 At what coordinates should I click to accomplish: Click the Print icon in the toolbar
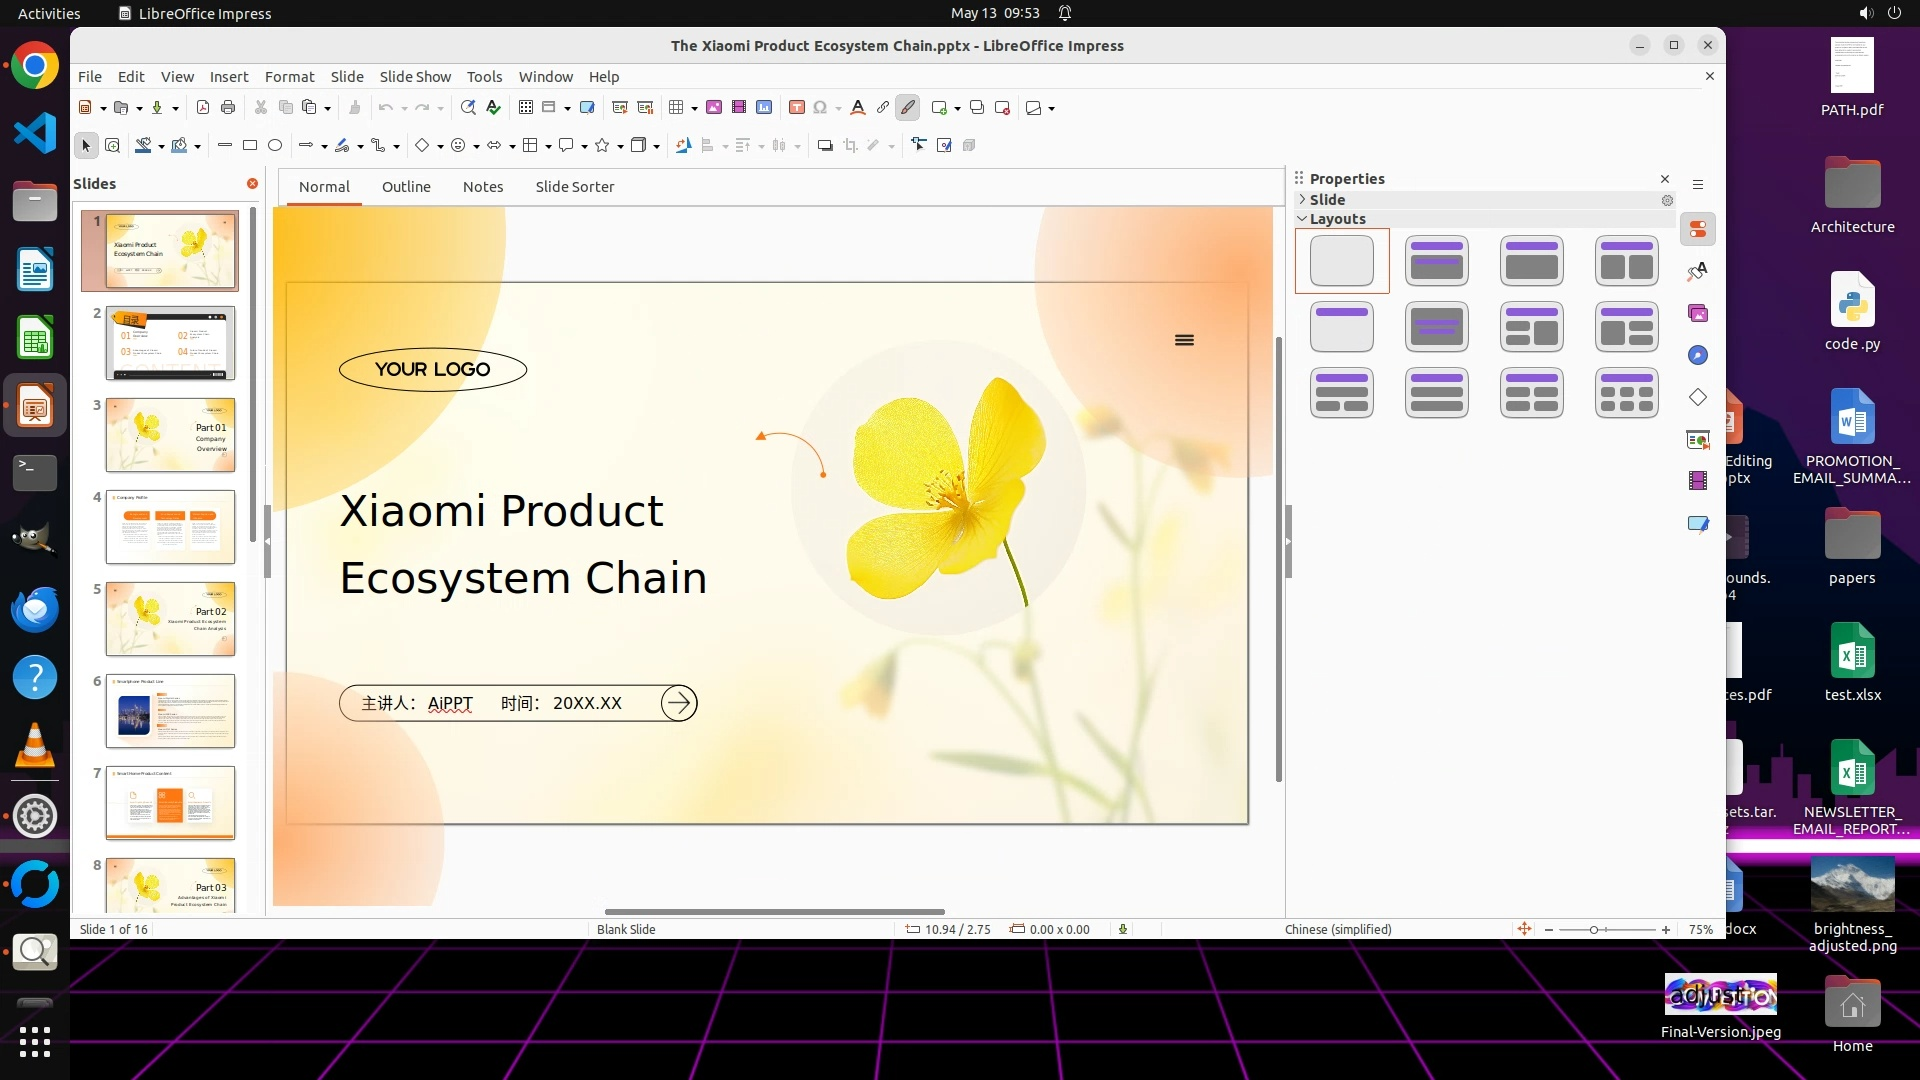click(228, 108)
